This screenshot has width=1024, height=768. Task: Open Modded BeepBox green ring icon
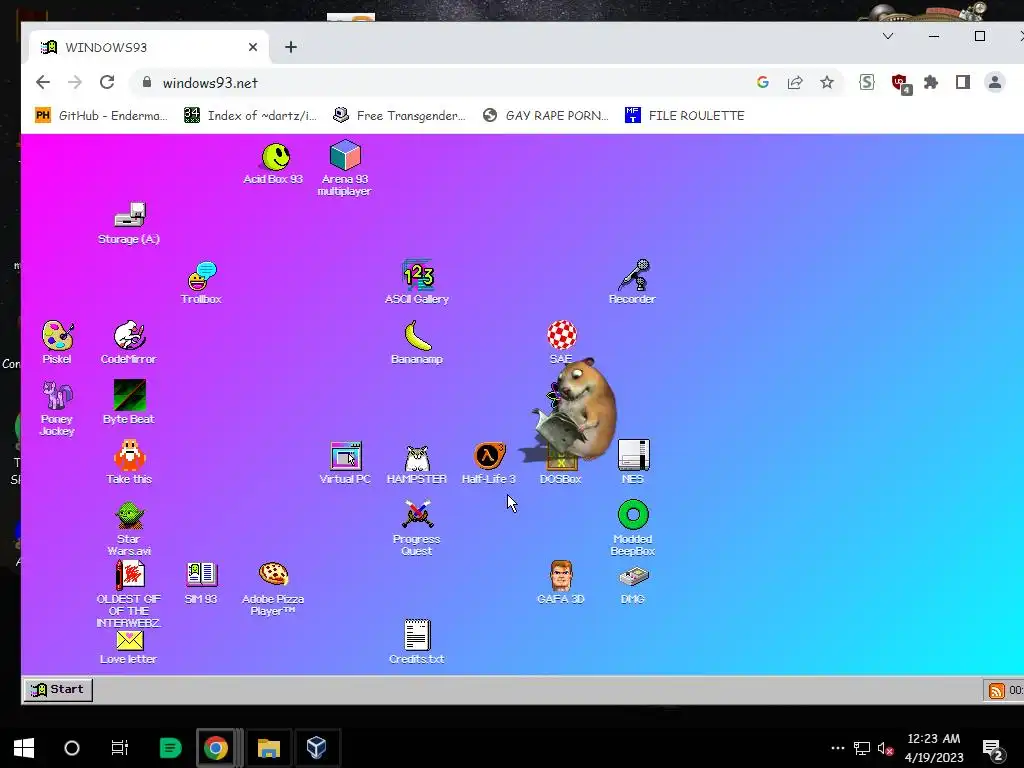click(x=633, y=528)
